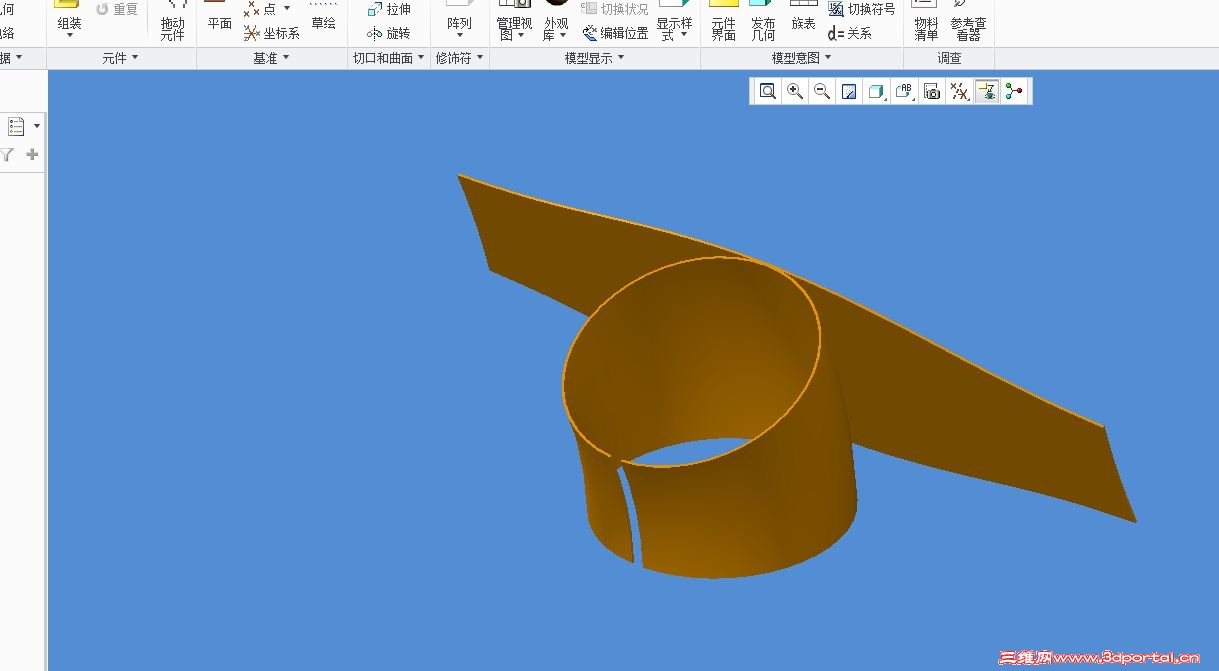Viewport: 1219px width, 671px height.
Task: Open the Family Table (族表)
Action: 803,16
